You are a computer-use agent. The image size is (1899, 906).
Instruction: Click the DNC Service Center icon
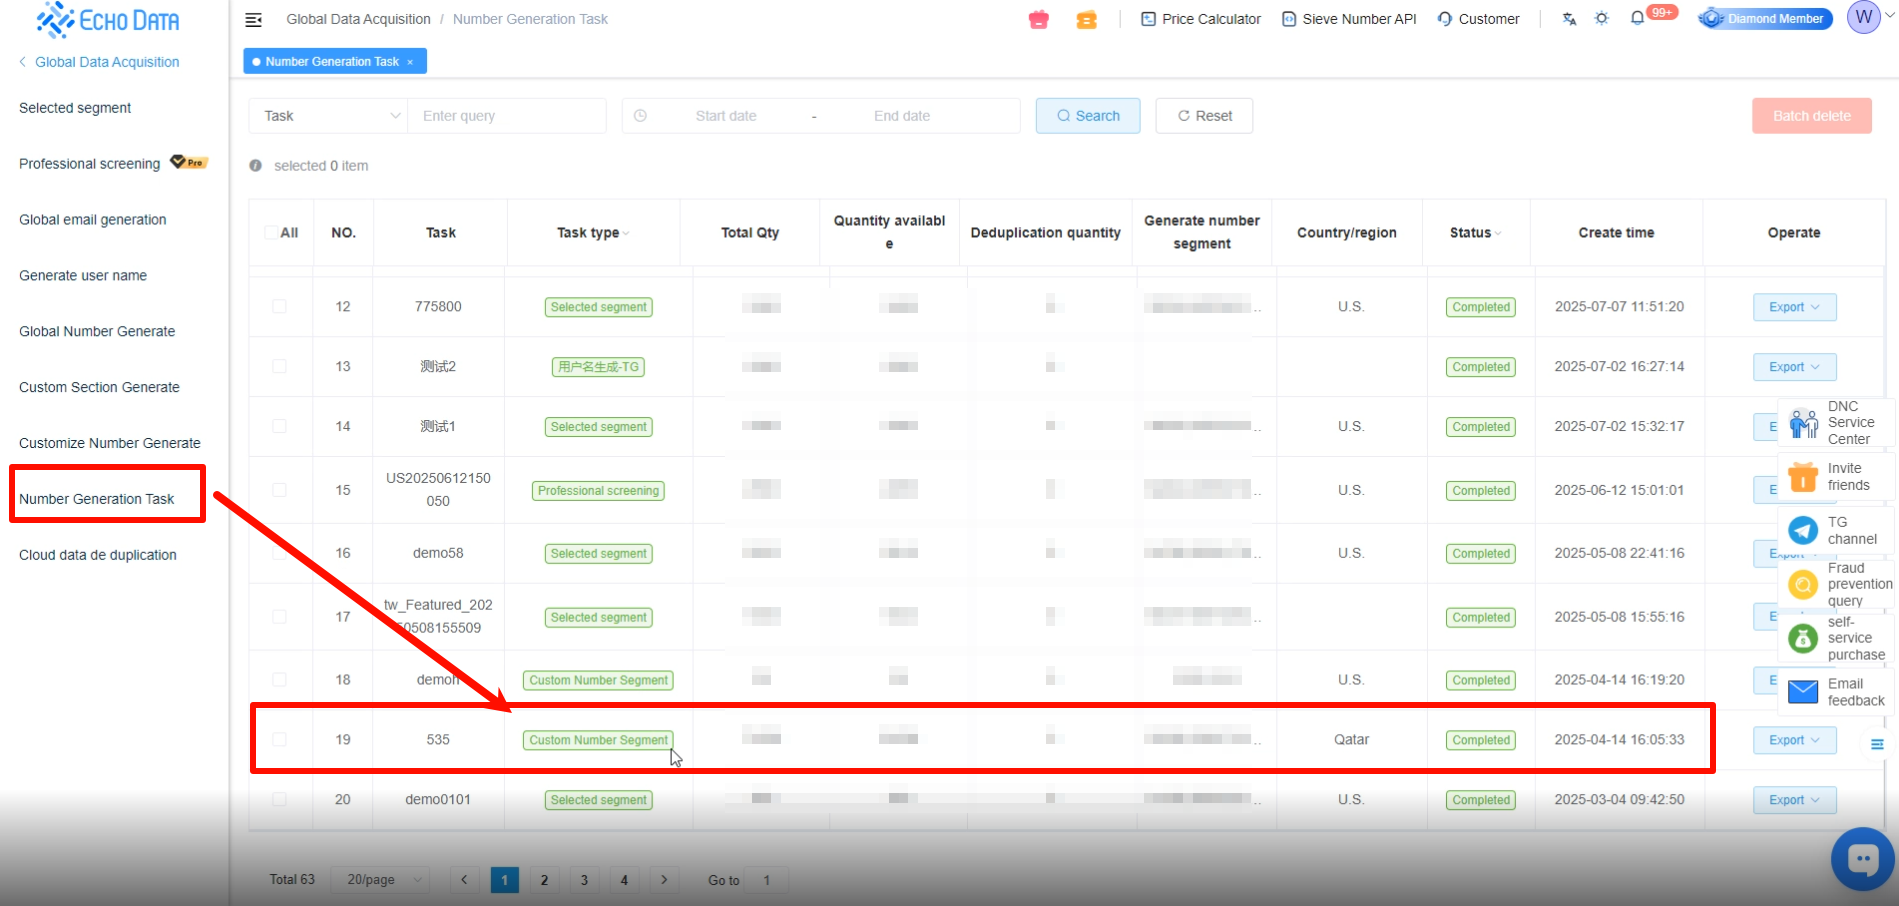1803,423
